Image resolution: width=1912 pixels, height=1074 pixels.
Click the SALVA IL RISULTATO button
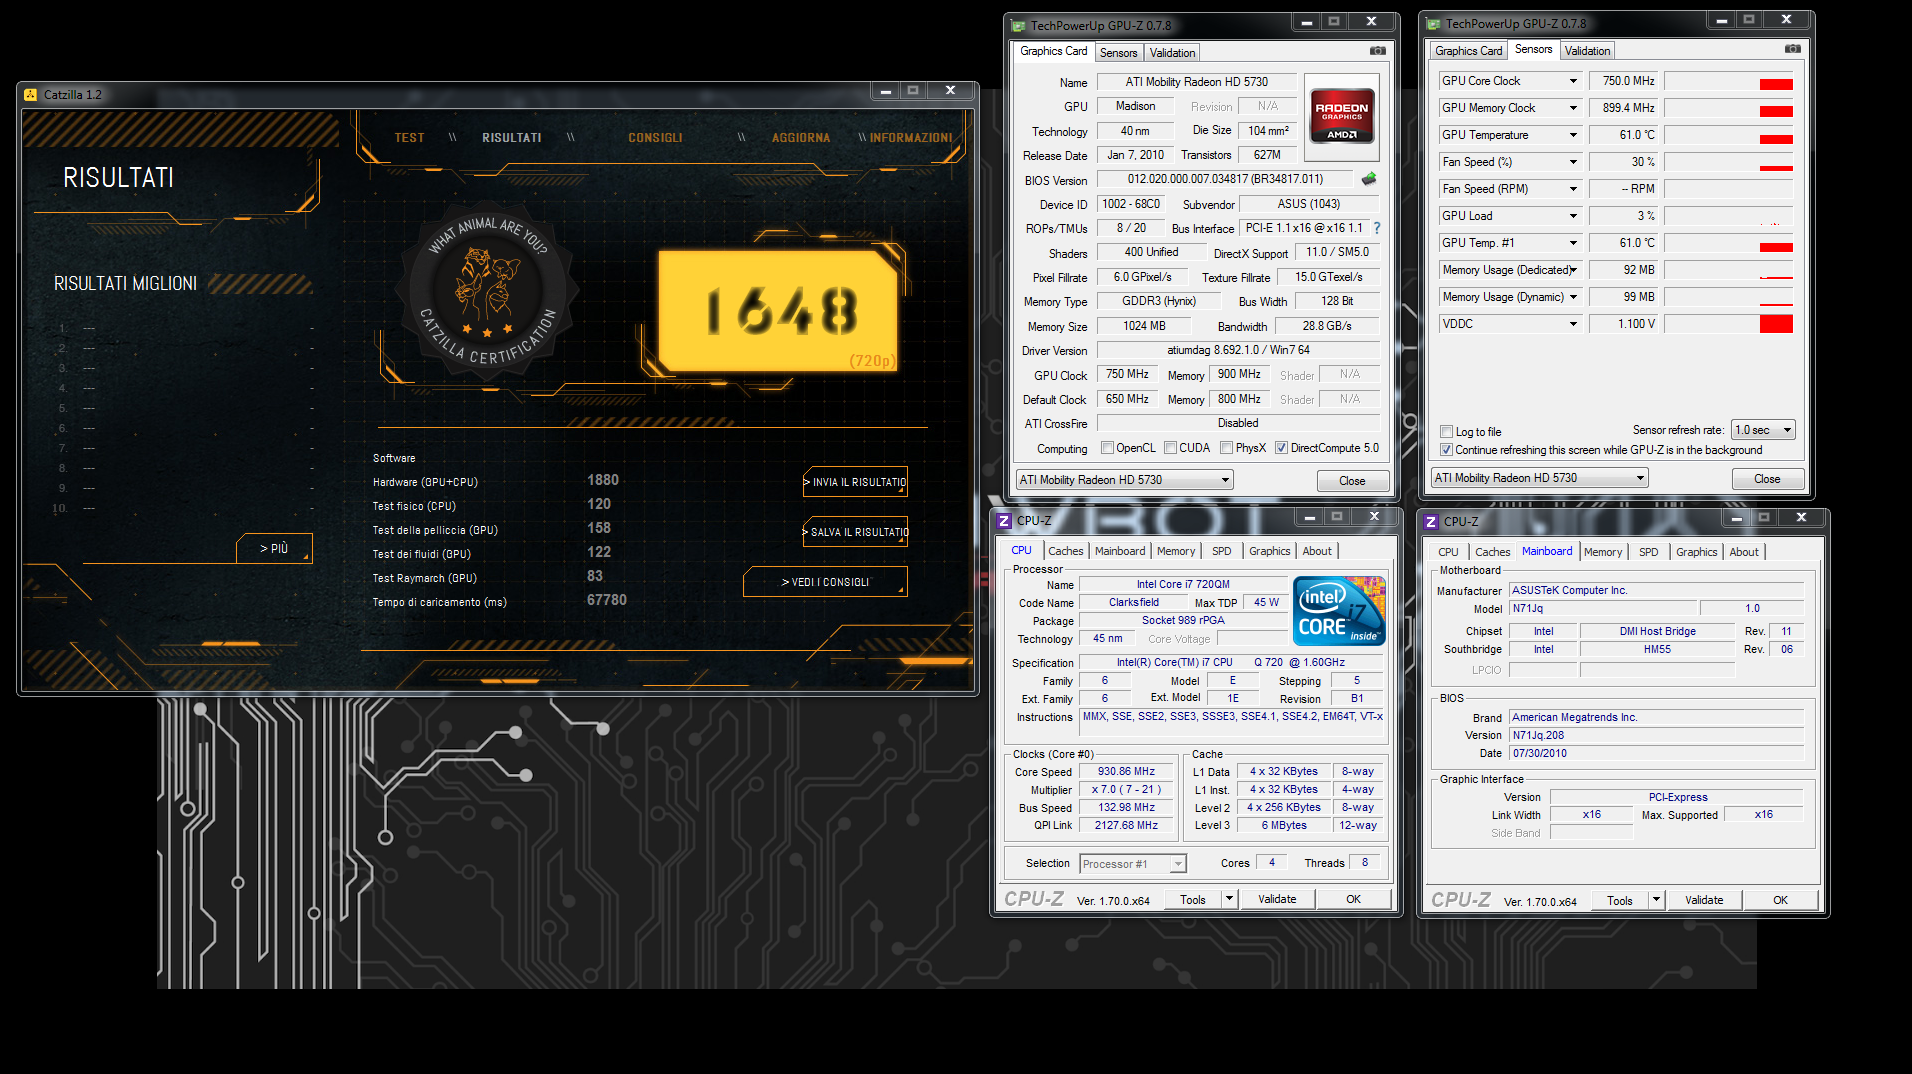pos(856,532)
